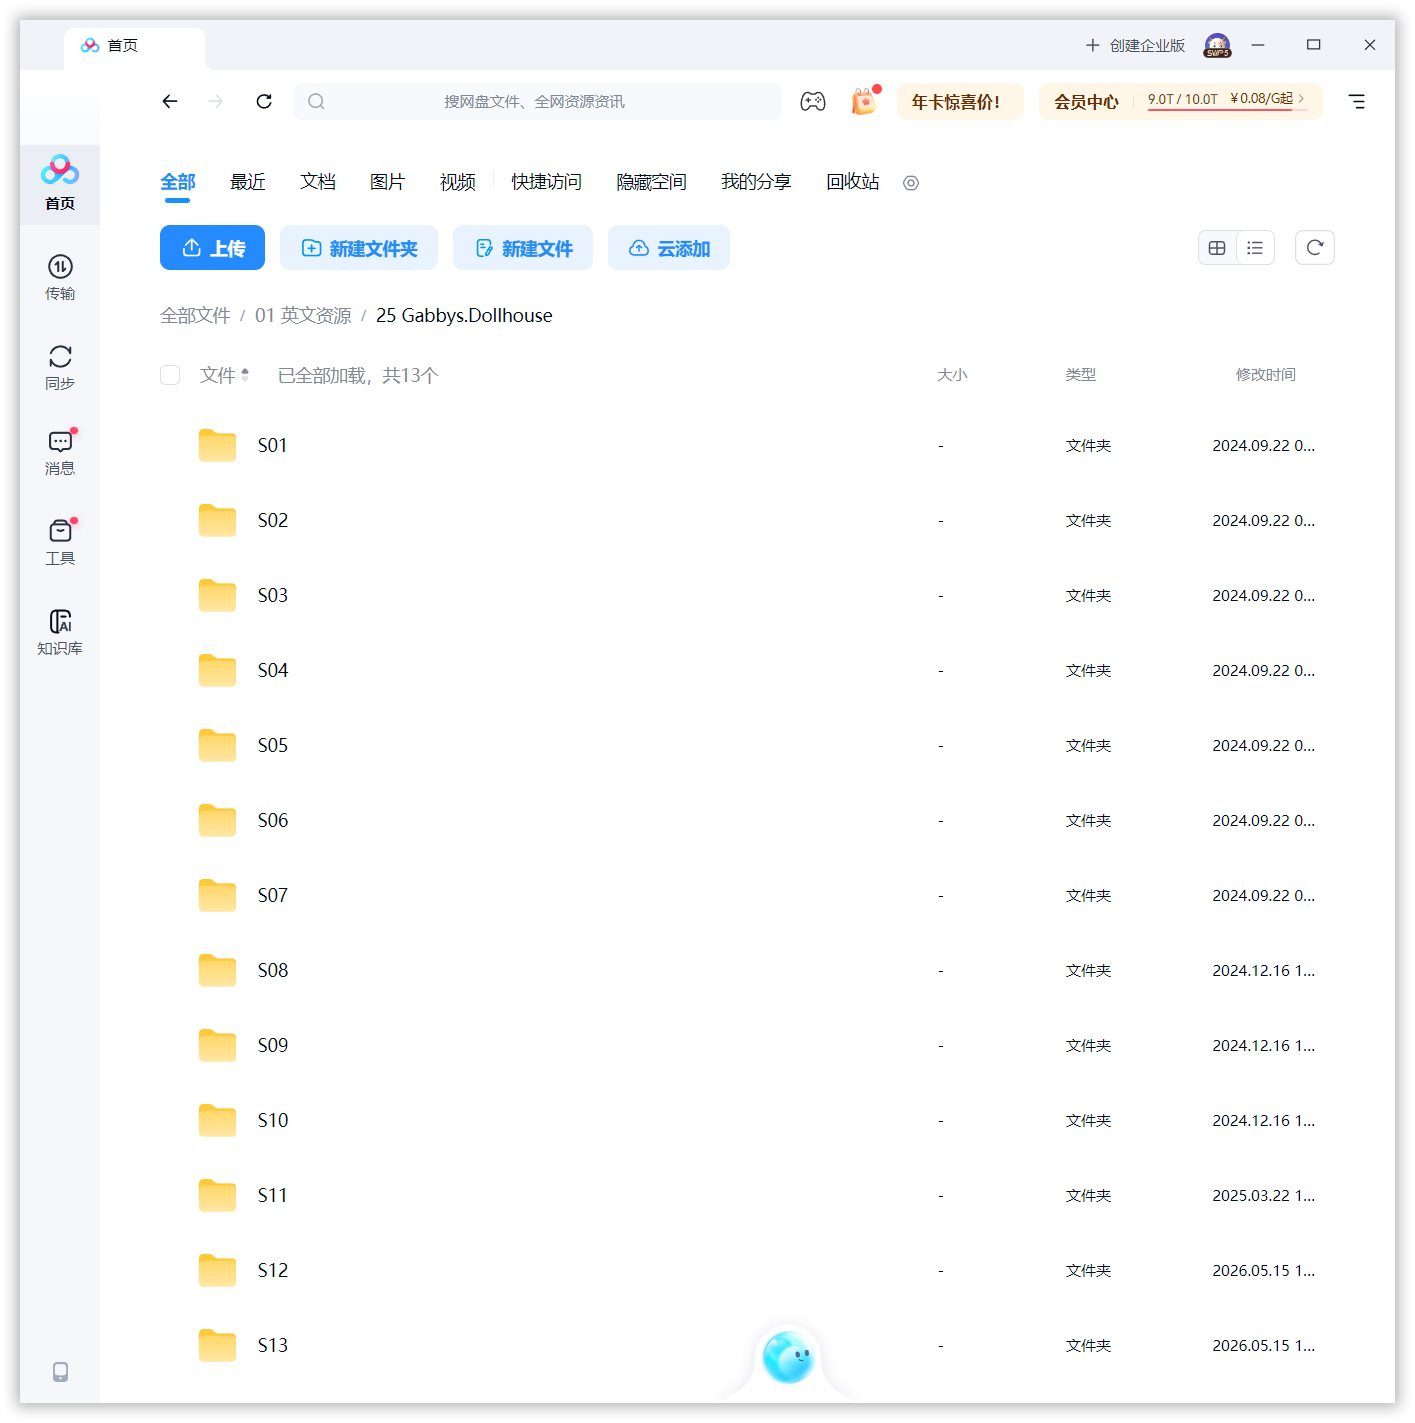Open the tab settings gear icon
The image size is (1415, 1423).
[x=911, y=183]
